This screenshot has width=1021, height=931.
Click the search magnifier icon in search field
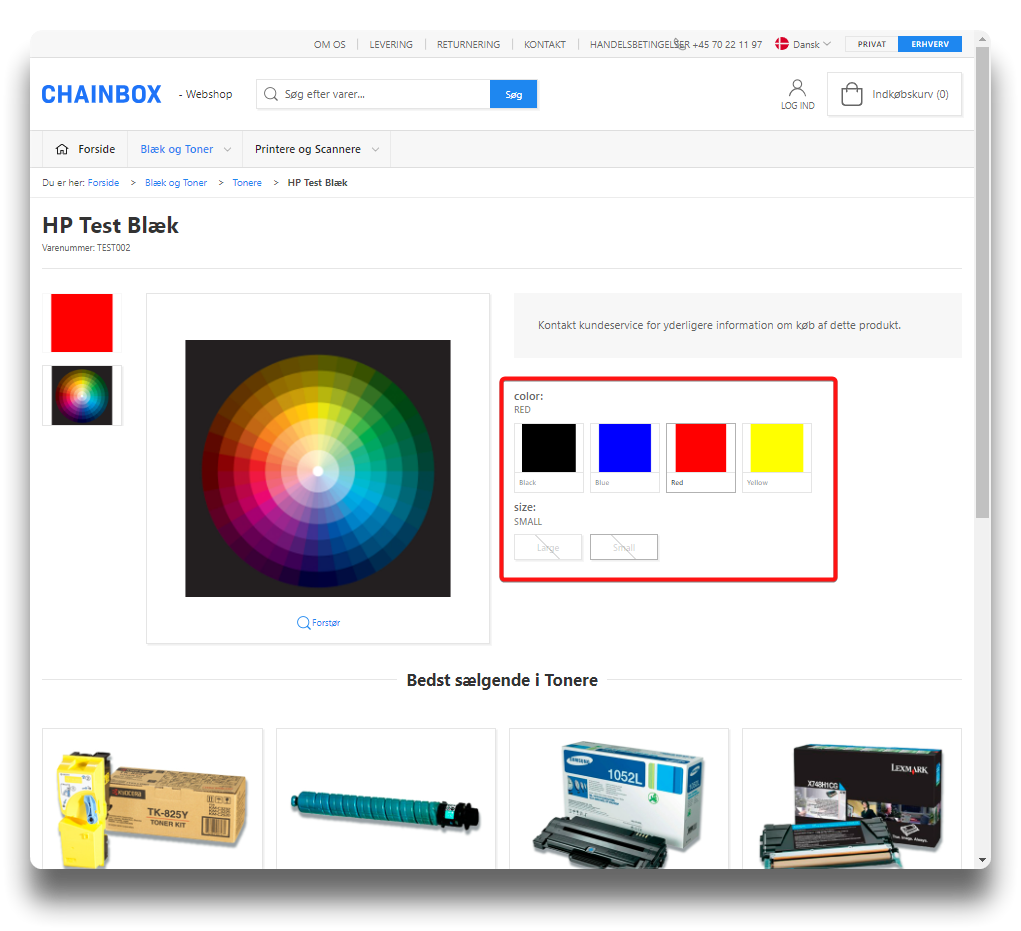point(271,95)
